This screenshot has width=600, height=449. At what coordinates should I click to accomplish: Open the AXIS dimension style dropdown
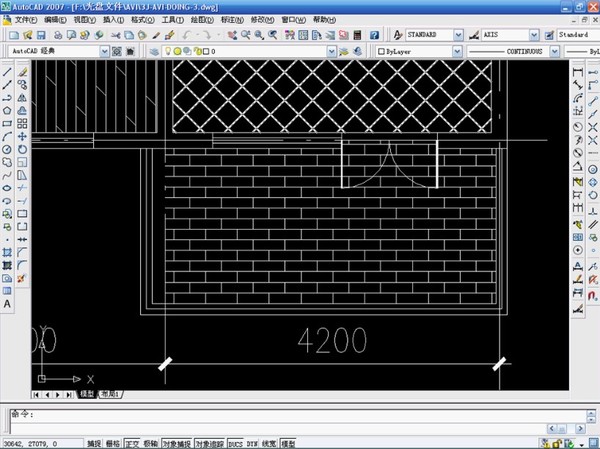click(534, 35)
